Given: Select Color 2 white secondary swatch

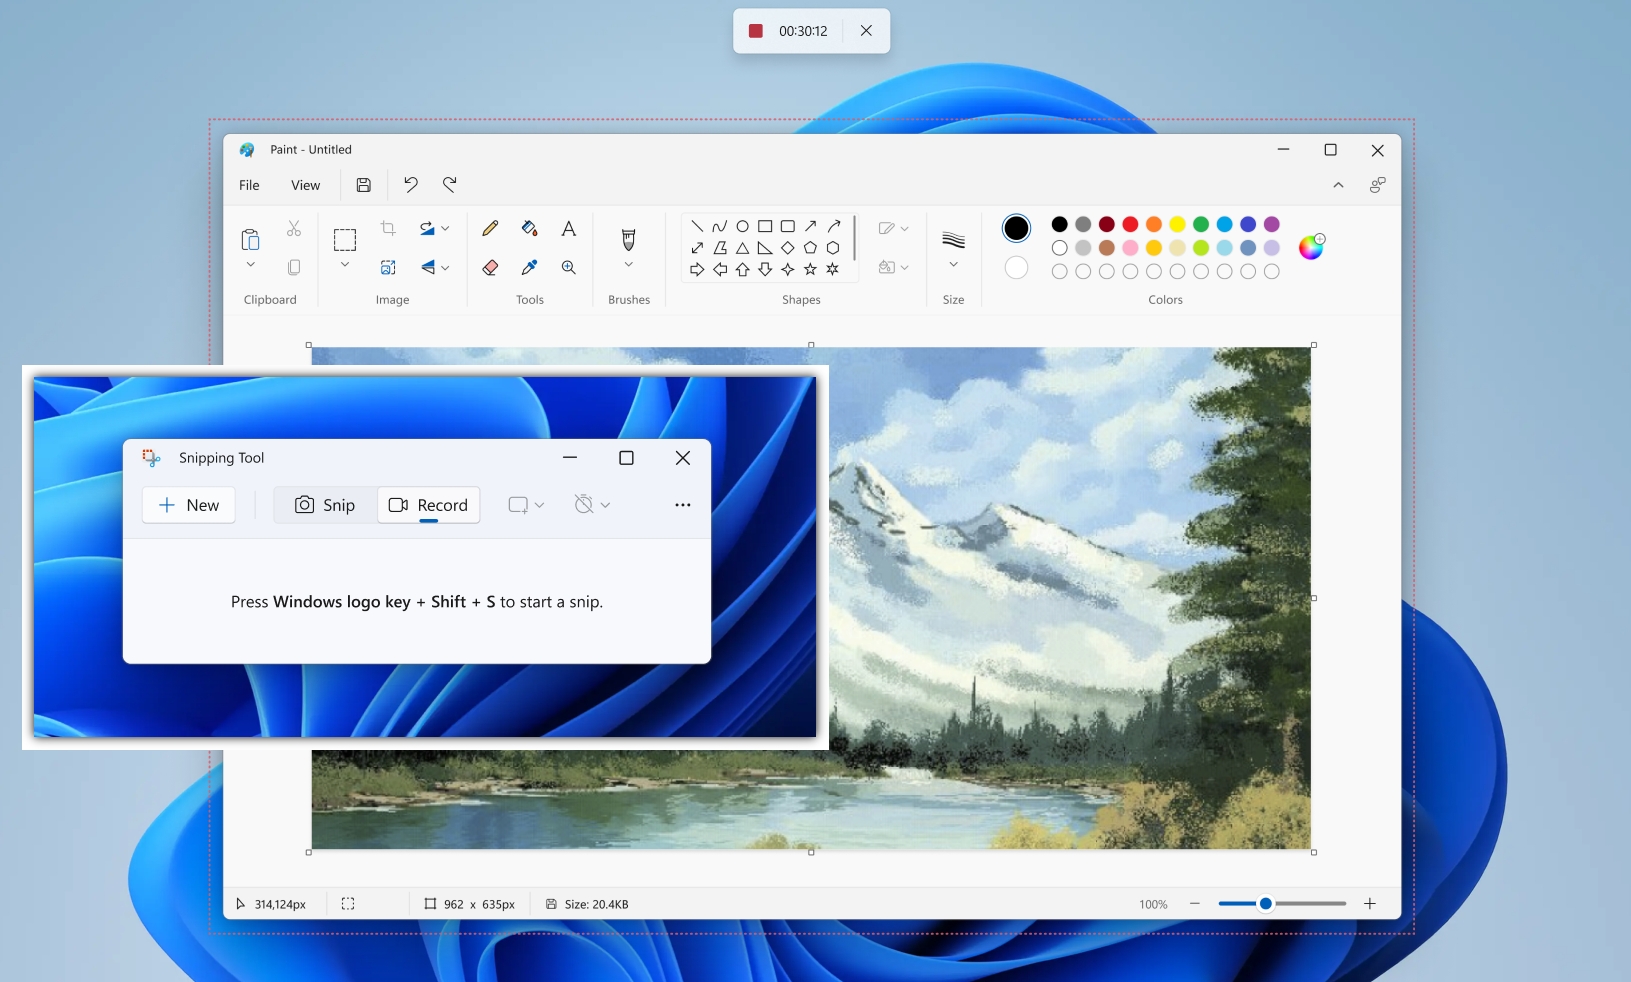Looking at the screenshot, I should click(1016, 268).
